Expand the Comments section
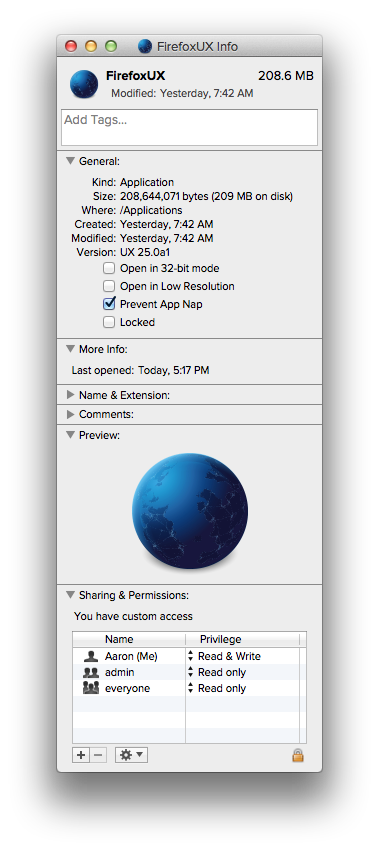Screen dimensions: 379x851 pyautogui.click(x=70, y=414)
